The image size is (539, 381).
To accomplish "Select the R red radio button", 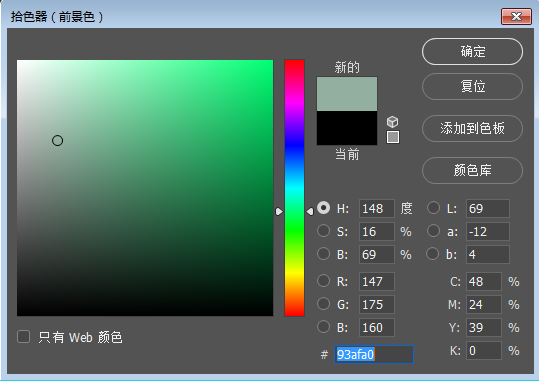I will 323,281.
